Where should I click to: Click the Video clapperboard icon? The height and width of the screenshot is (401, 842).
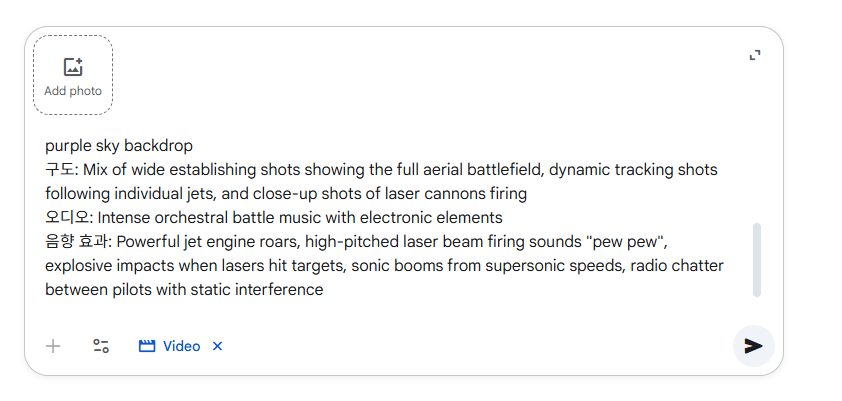[x=147, y=346]
